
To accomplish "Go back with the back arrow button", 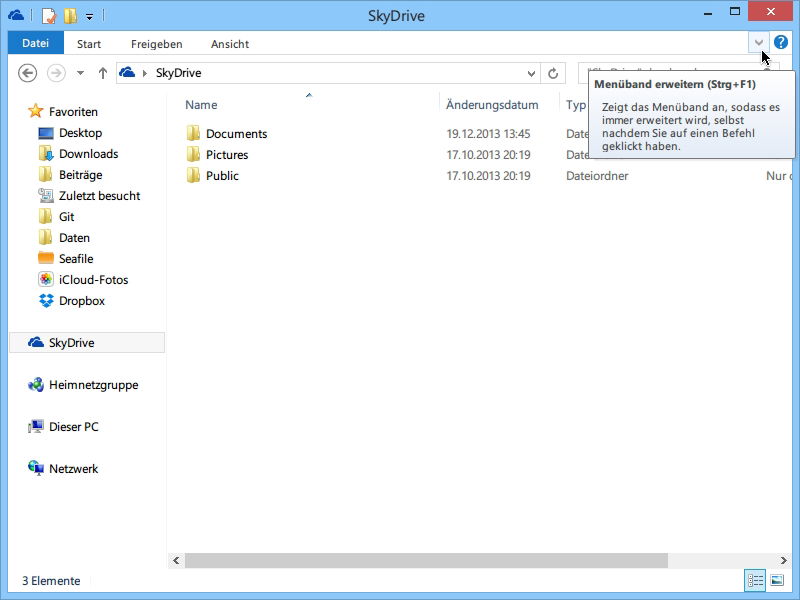I will pos(28,73).
